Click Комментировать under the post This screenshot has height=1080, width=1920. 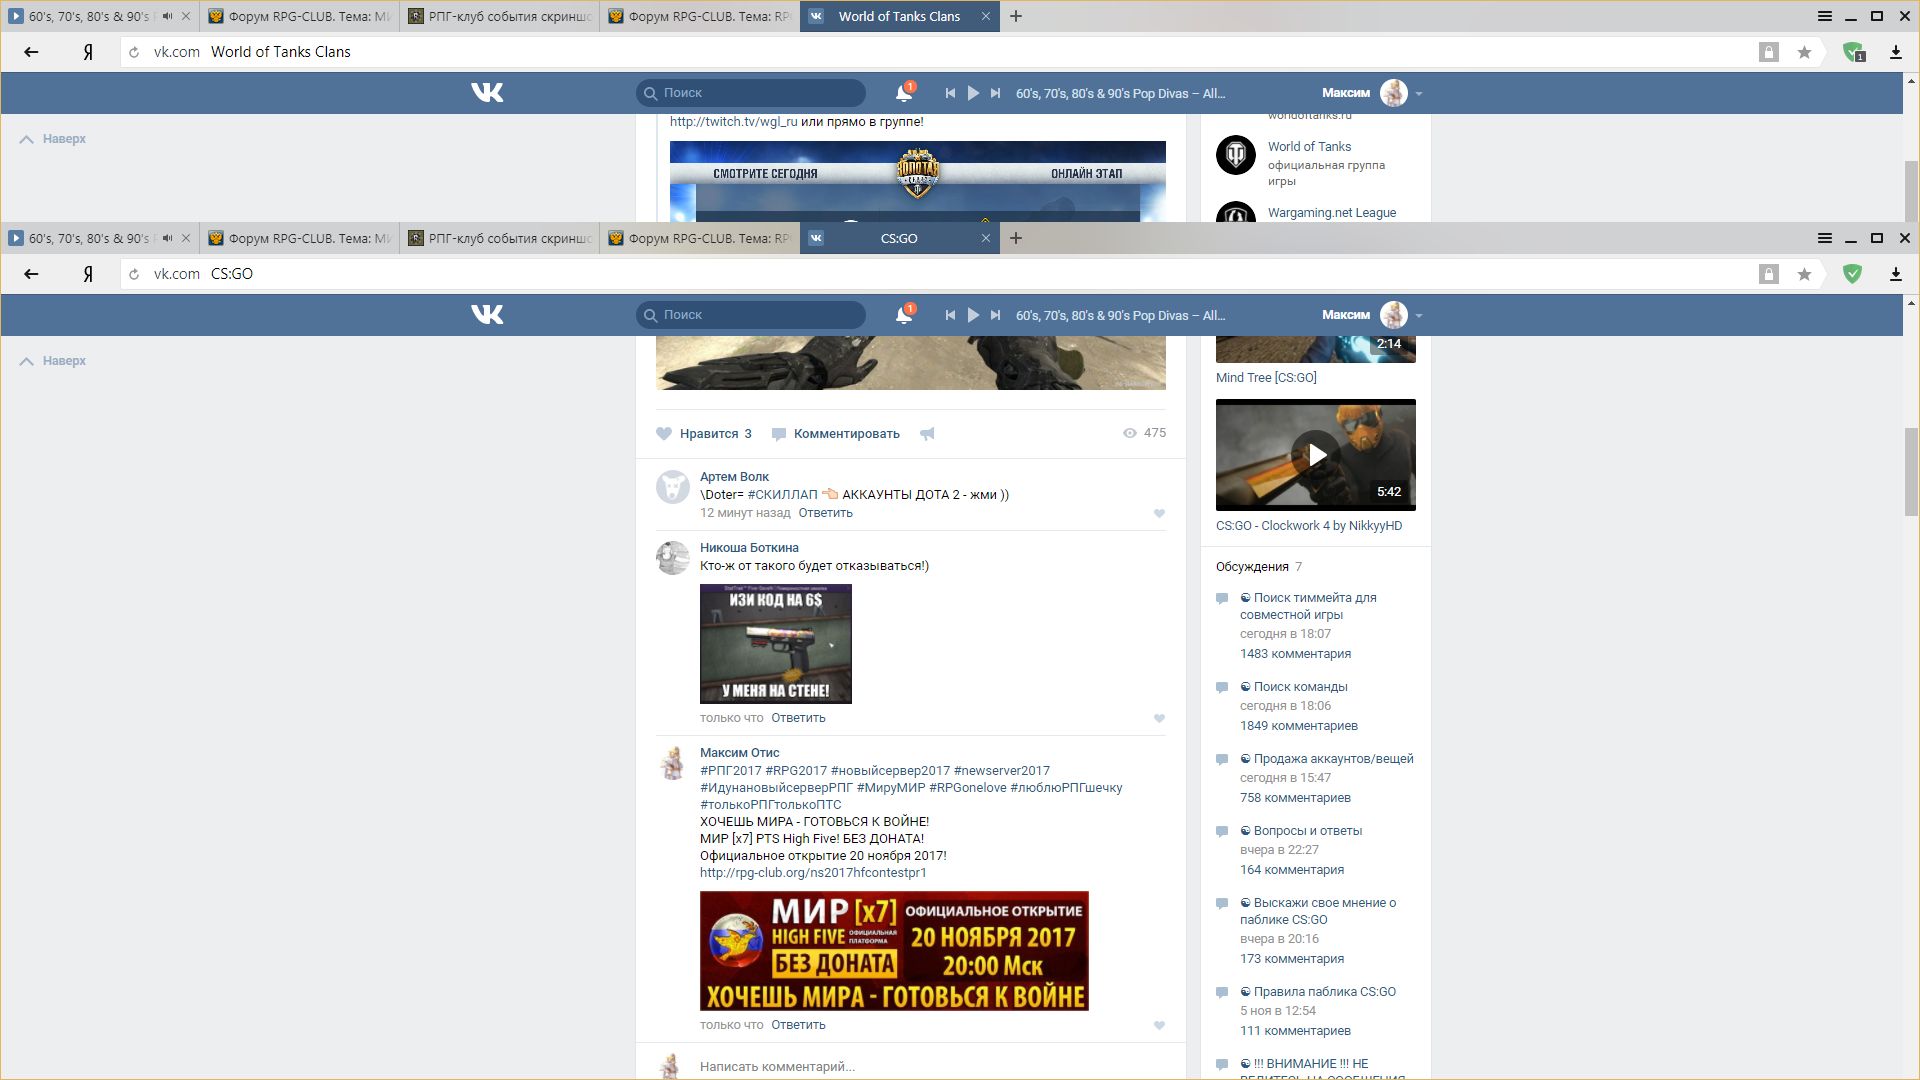[836, 434]
